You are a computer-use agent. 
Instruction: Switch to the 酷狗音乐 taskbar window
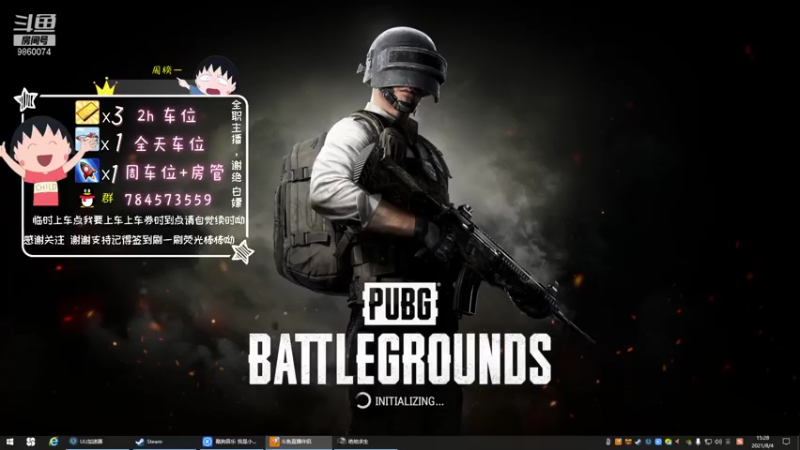click(x=231, y=442)
